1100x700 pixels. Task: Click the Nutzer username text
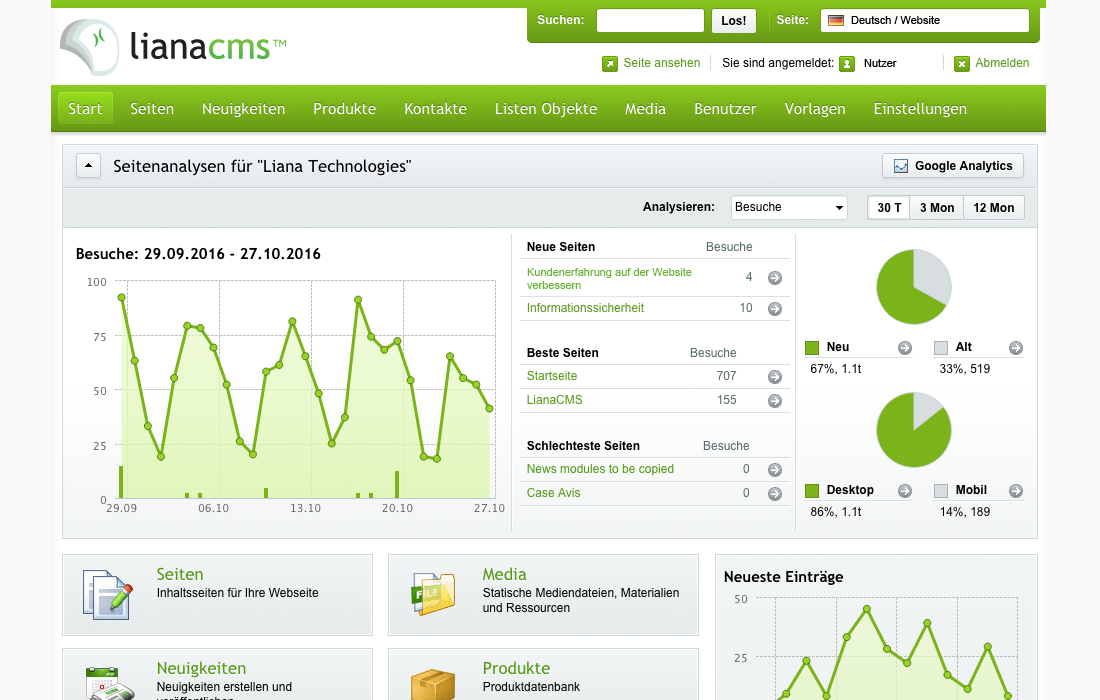(x=880, y=64)
